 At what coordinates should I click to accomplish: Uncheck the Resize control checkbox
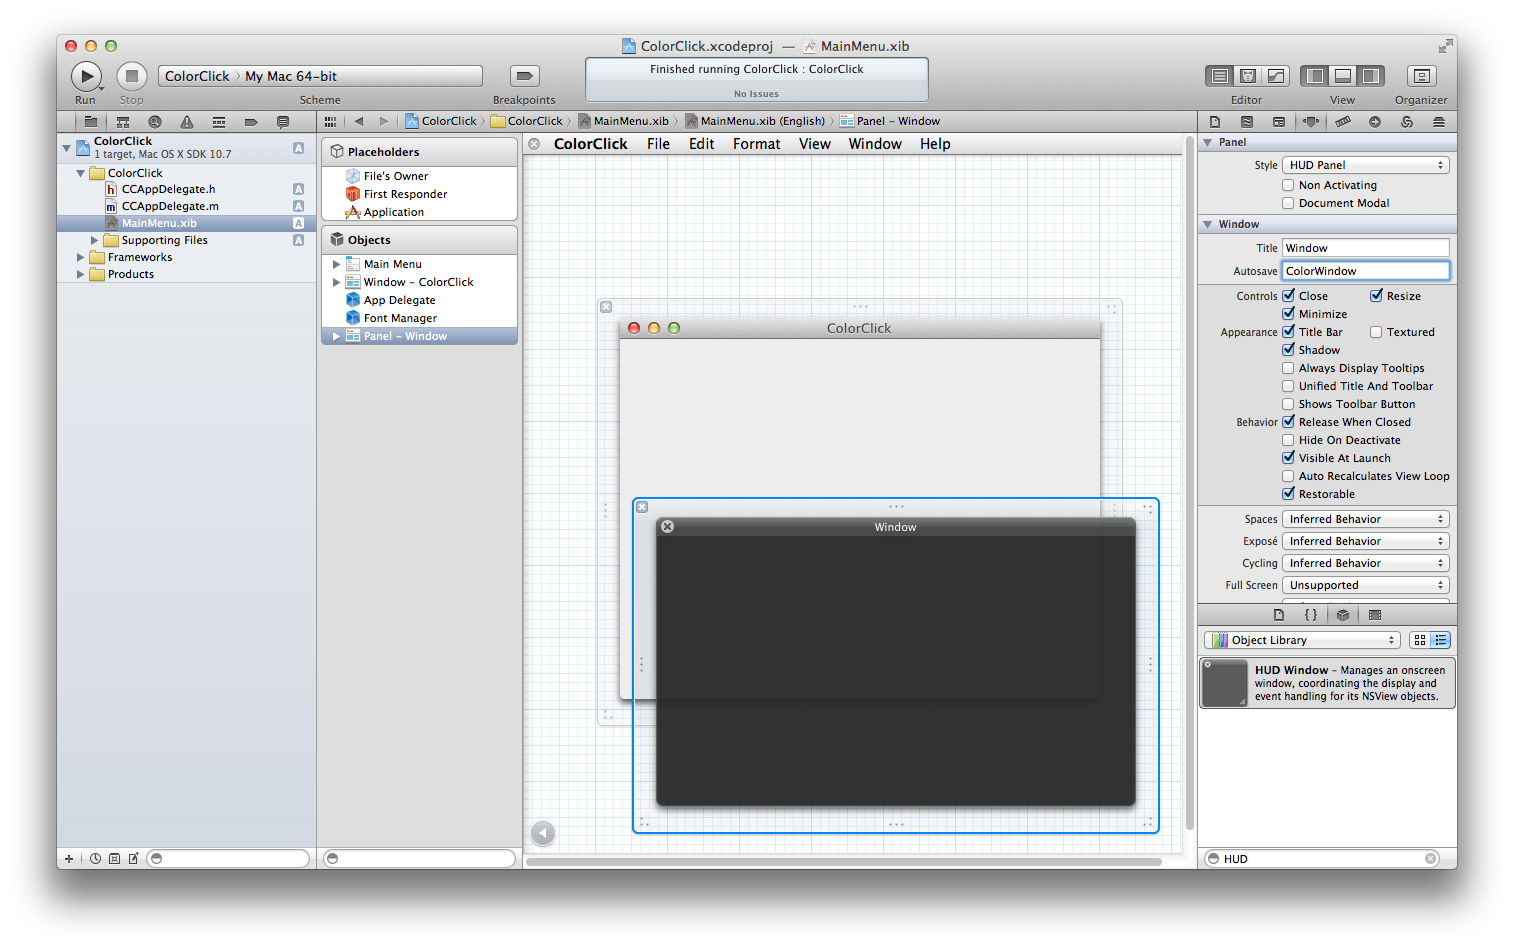1376,296
